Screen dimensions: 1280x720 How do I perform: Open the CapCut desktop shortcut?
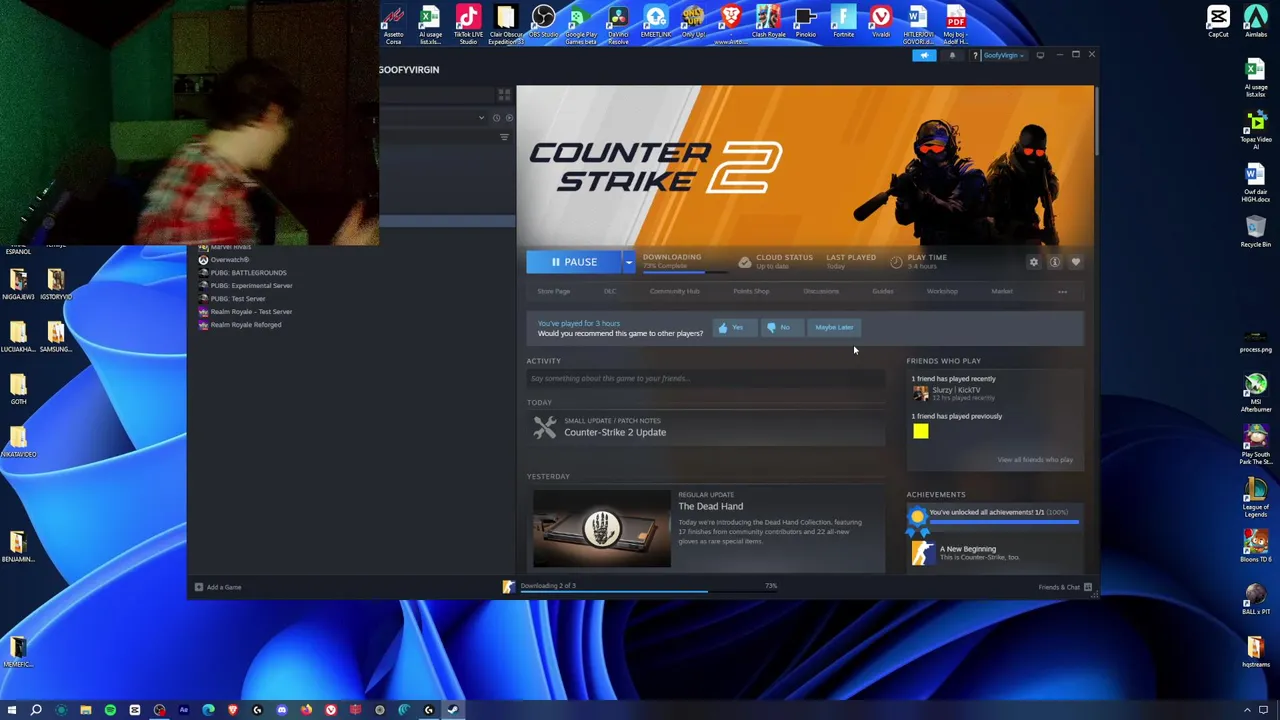pyautogui.click(x=1218, y=22)
